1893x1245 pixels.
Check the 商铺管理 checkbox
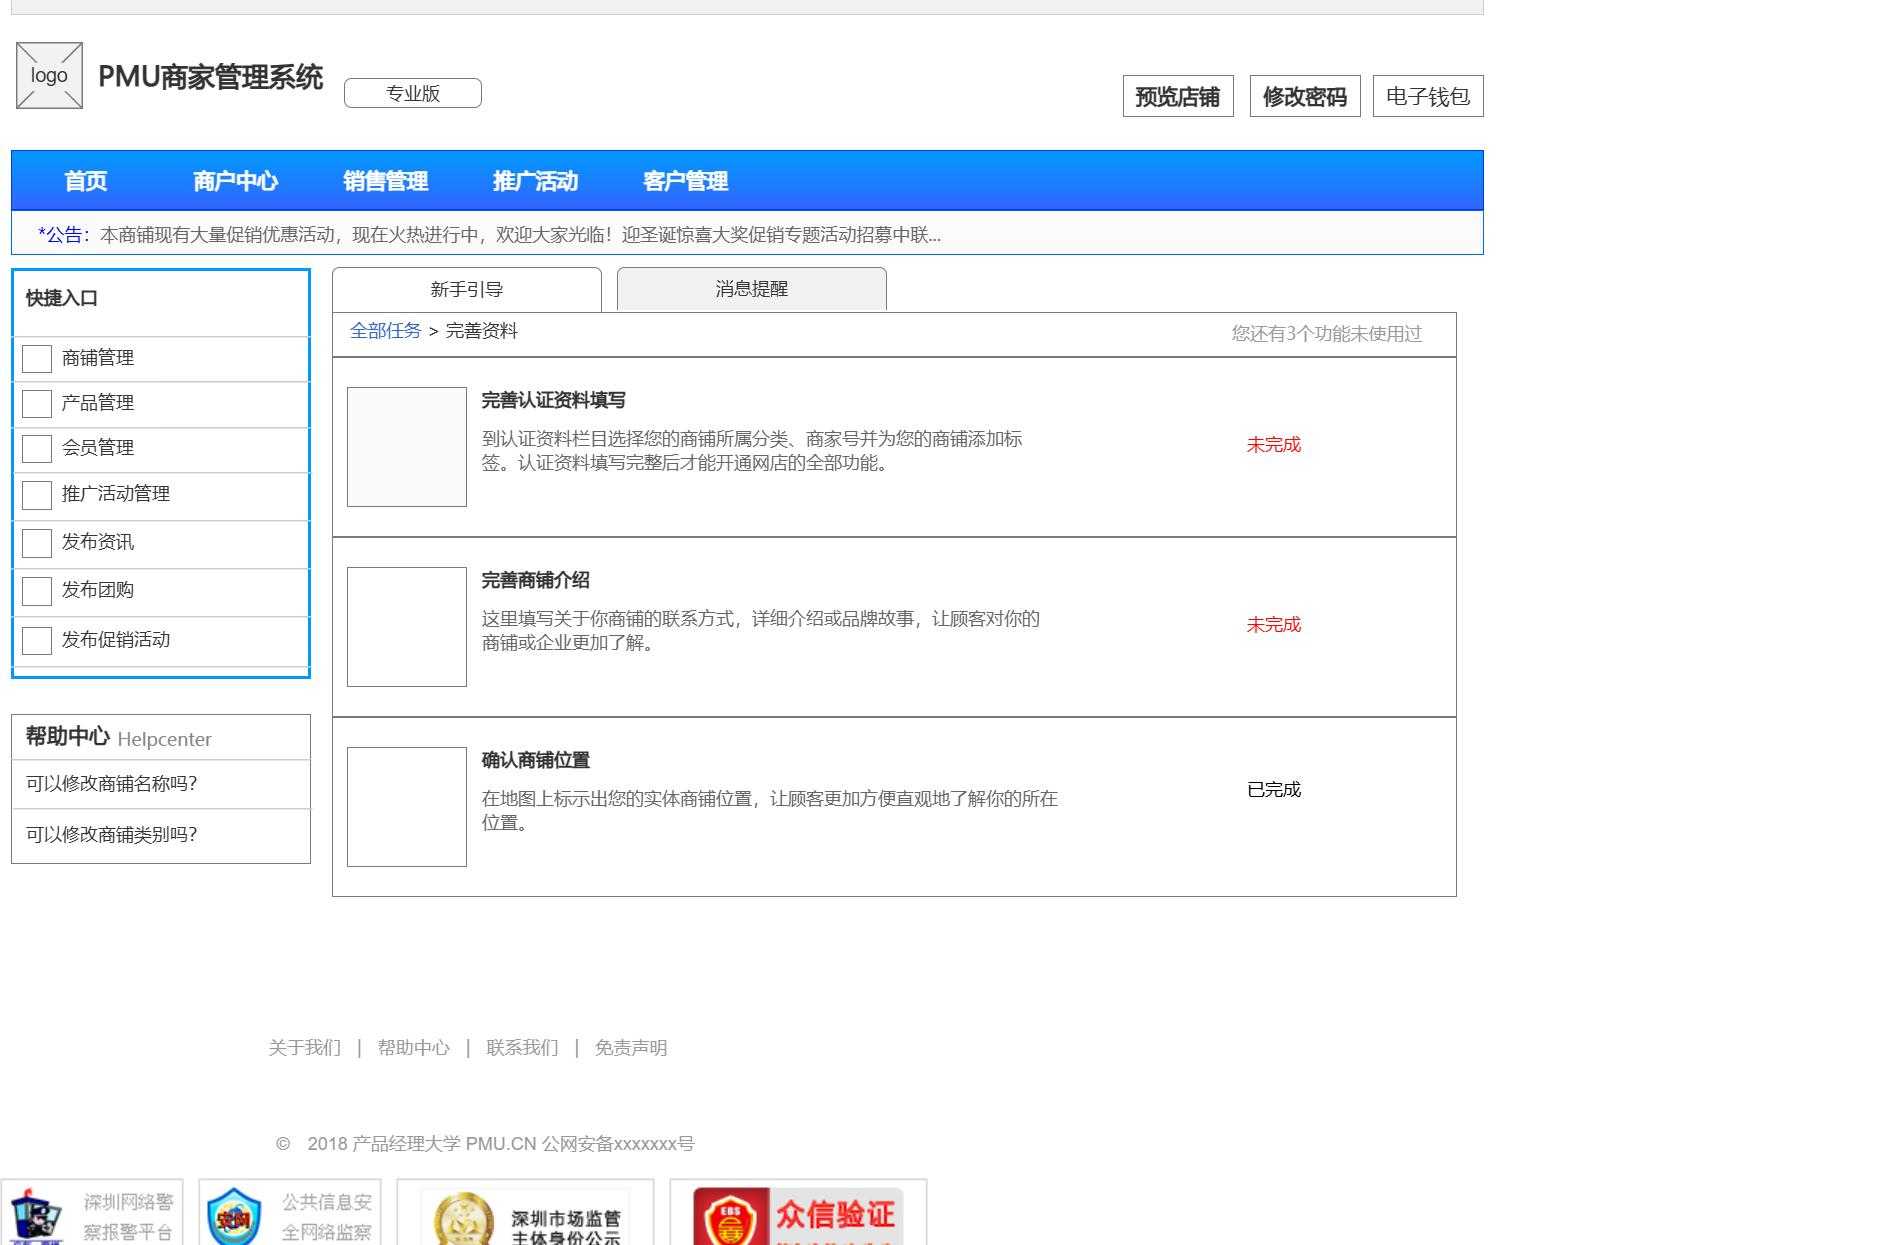[x=36, y=358]
